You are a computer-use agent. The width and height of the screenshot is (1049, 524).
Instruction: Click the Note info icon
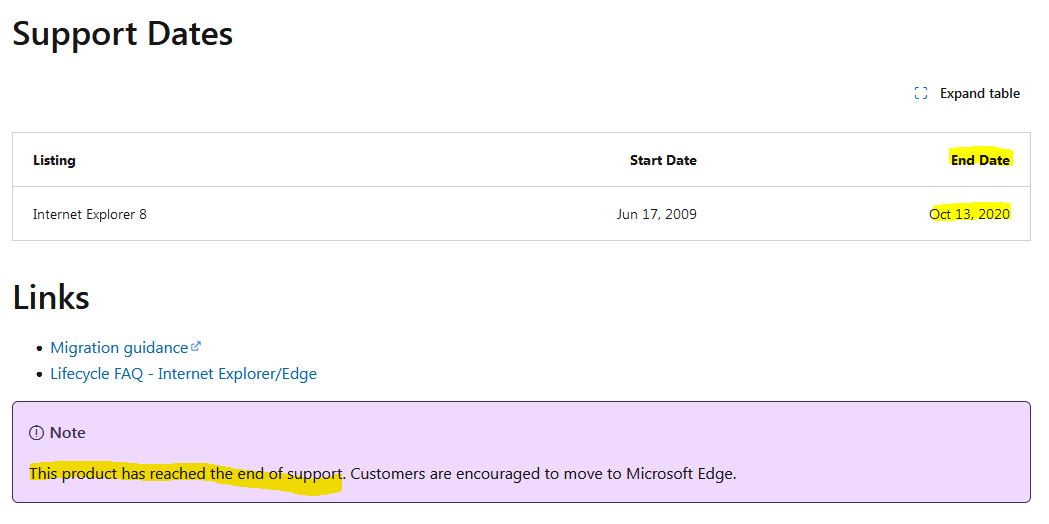(x=37, y=433)
